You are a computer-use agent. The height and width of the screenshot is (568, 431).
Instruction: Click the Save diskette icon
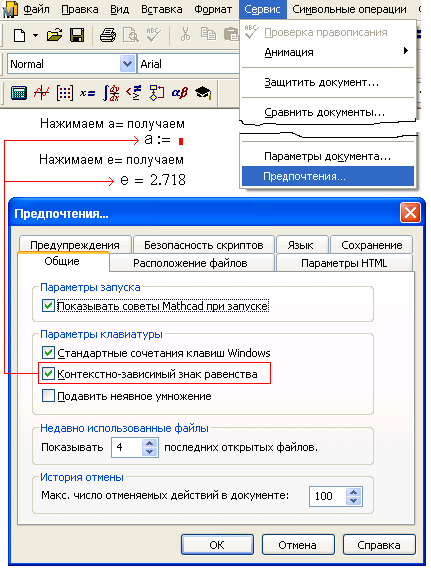pyautogui.click(x=77, y=35)
